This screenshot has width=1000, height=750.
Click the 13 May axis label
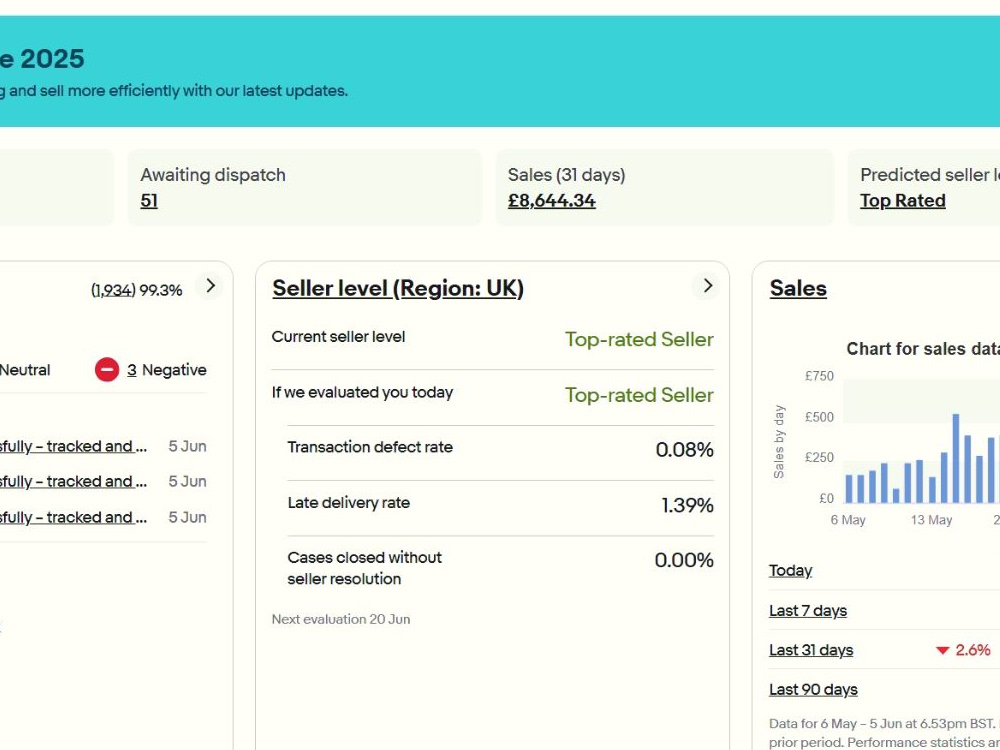pos(931,520)
